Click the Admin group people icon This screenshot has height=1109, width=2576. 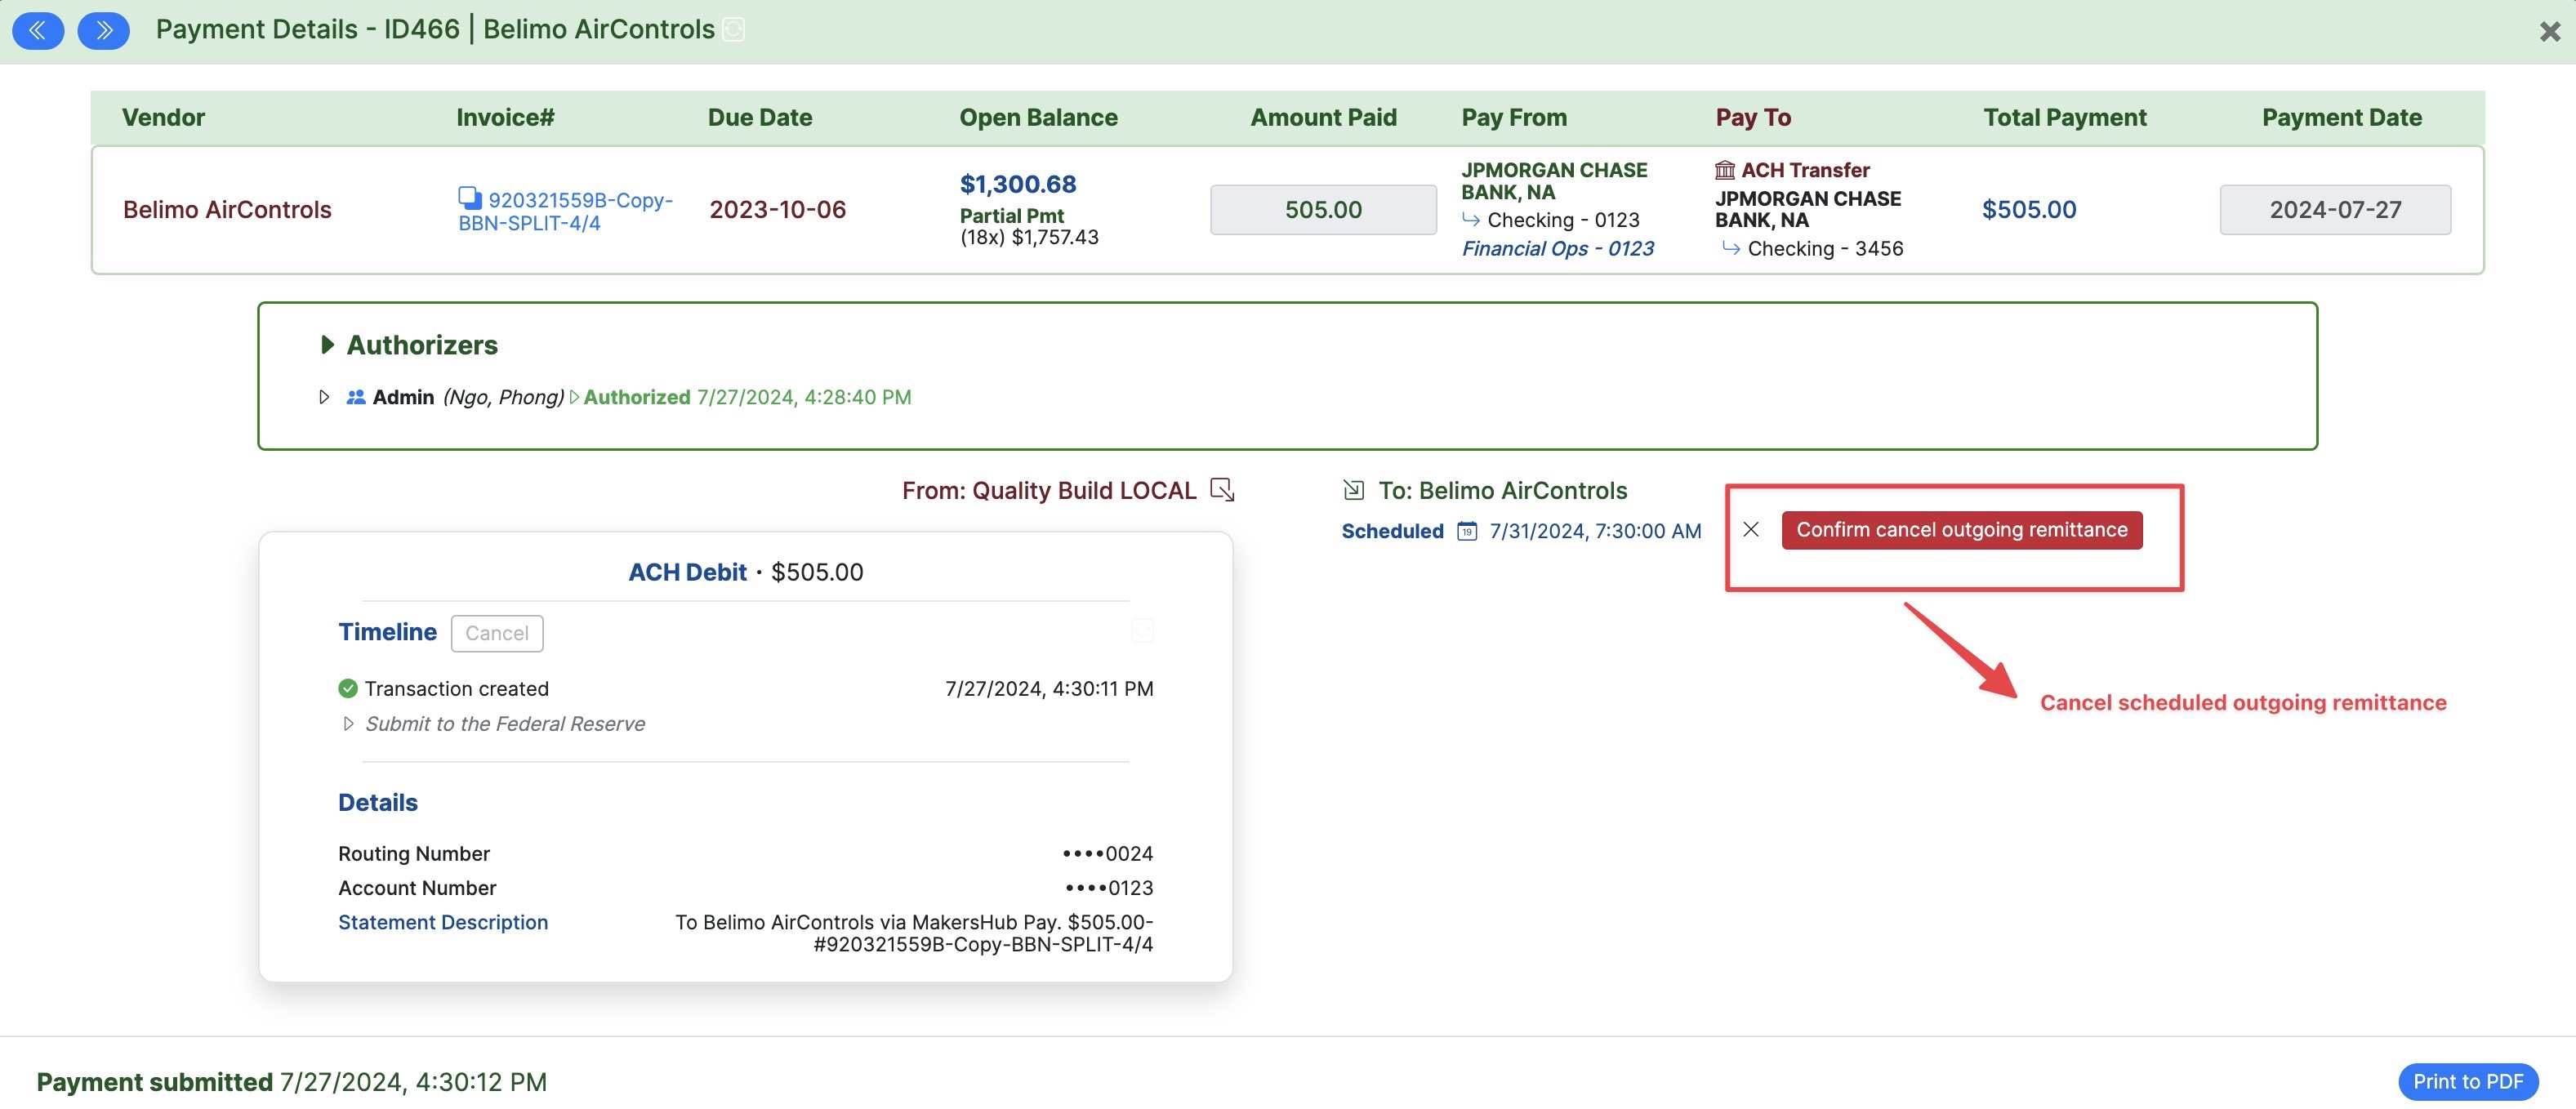(355, 397)
